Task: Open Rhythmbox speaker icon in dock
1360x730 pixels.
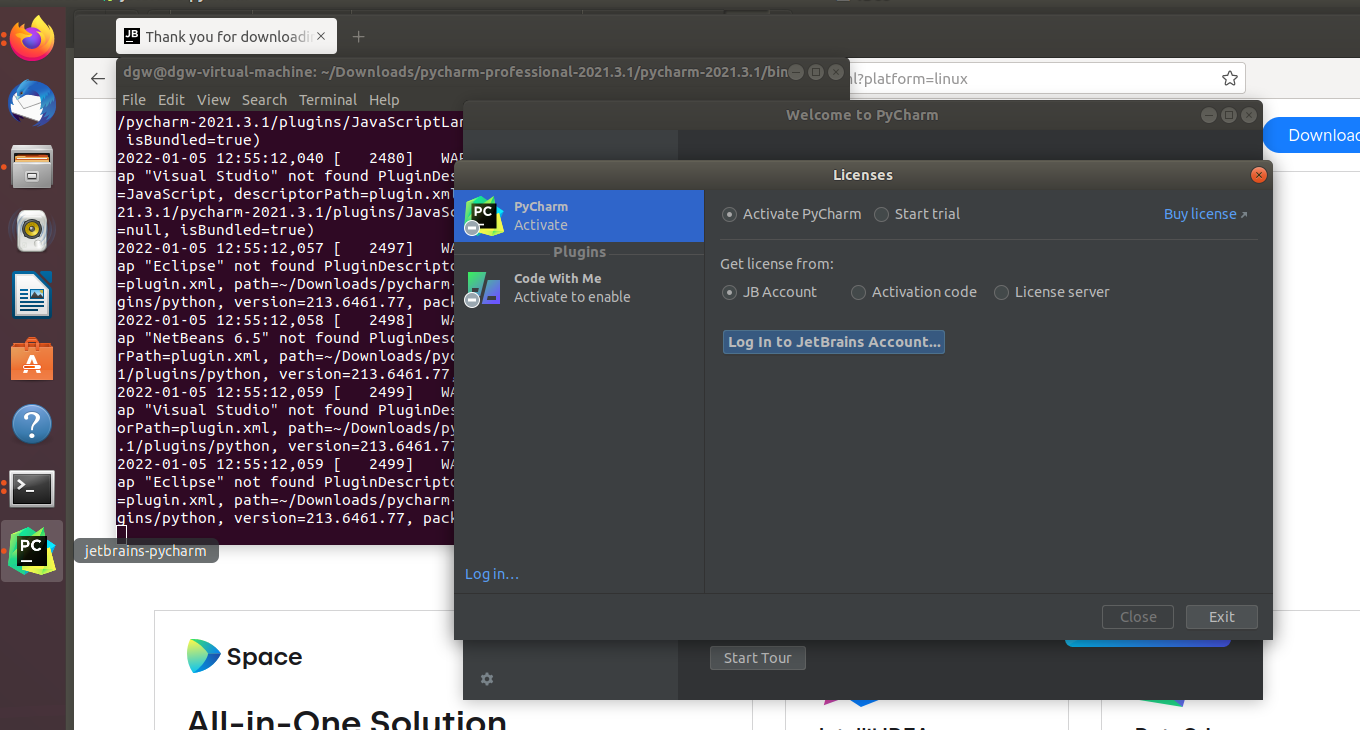Action: [x=32, y=231]
